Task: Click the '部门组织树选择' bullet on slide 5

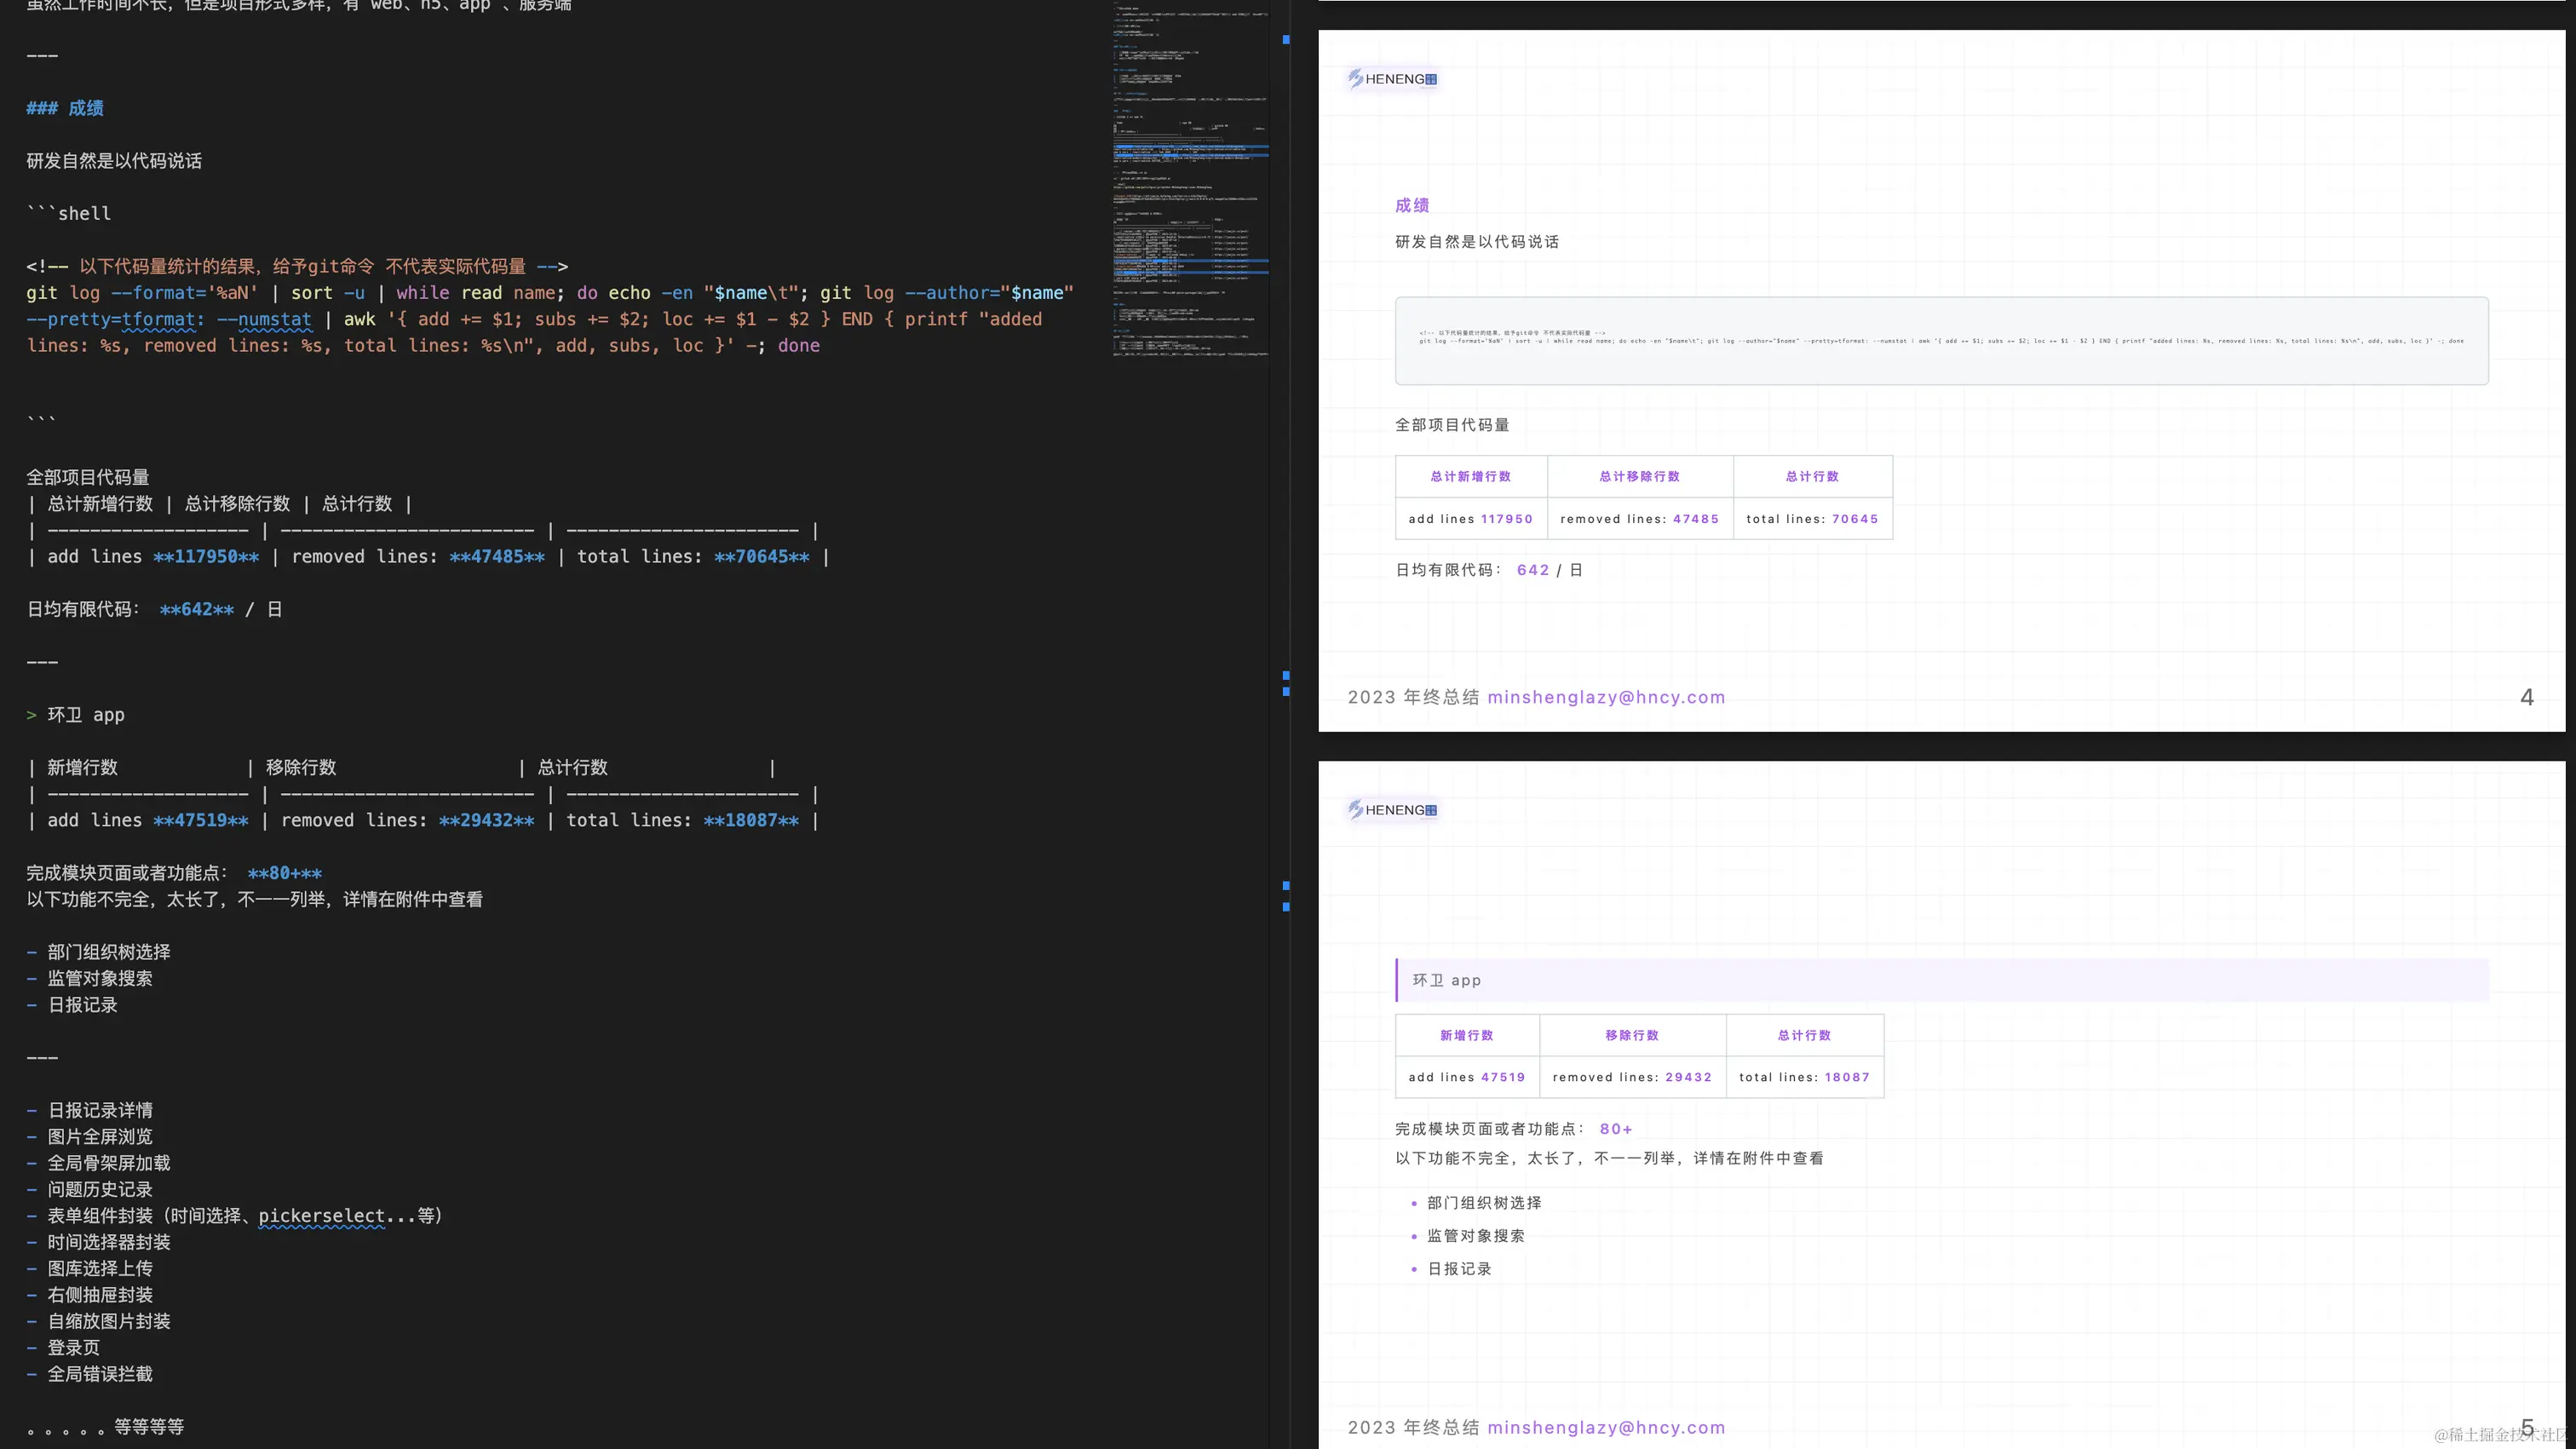Action: coord(1484,1203)
